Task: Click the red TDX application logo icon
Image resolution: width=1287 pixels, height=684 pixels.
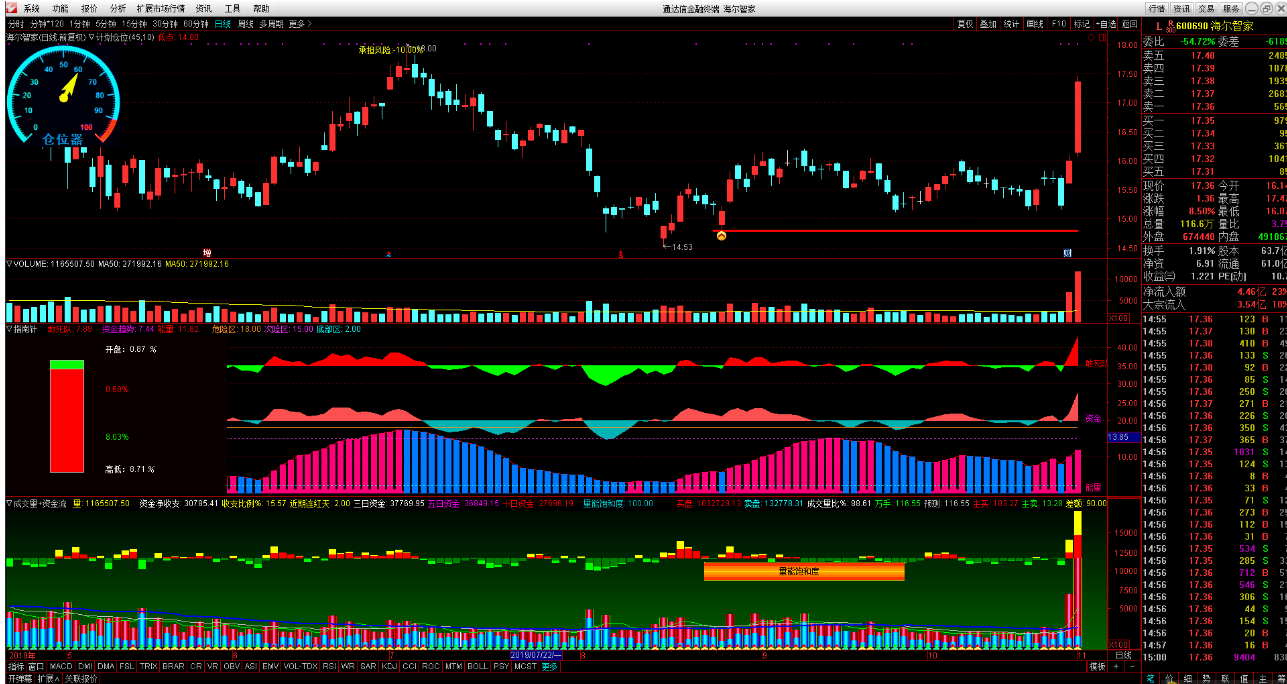Action: pyautogui.click(x=9, y=8)
